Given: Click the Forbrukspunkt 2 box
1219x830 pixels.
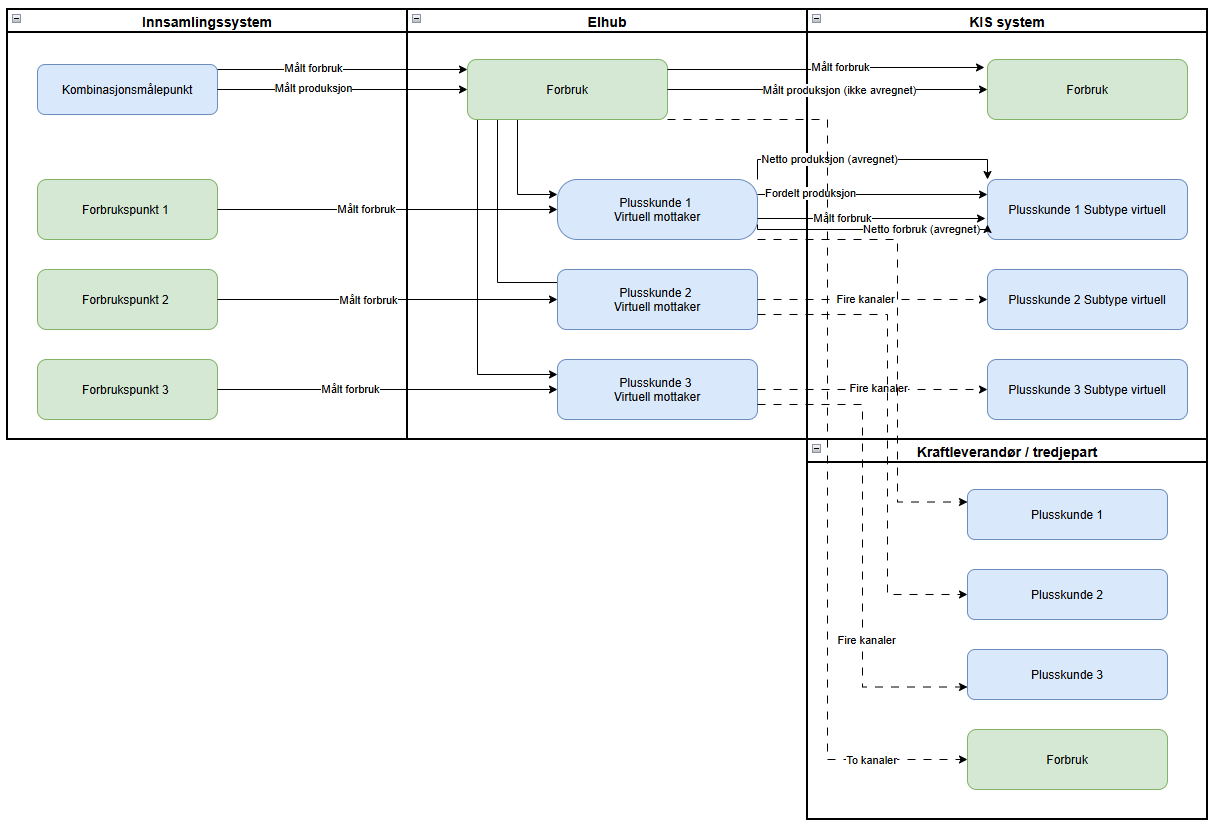Looking at the screenshot, I should point(127,300).
